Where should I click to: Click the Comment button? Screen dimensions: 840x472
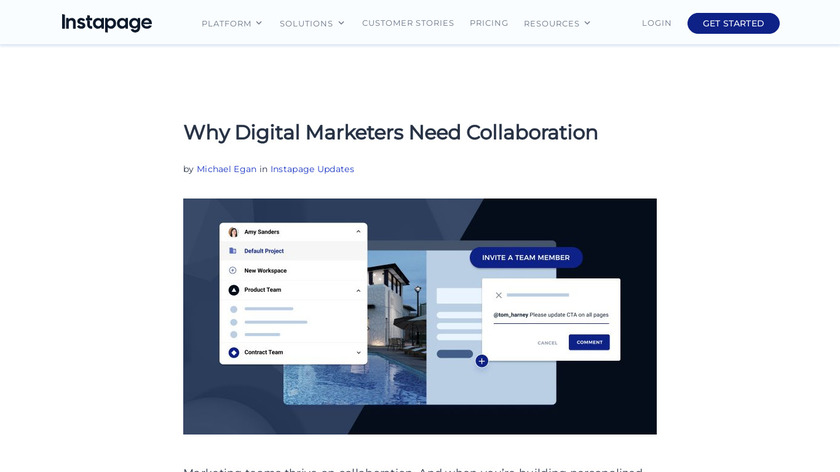(589, 342)
